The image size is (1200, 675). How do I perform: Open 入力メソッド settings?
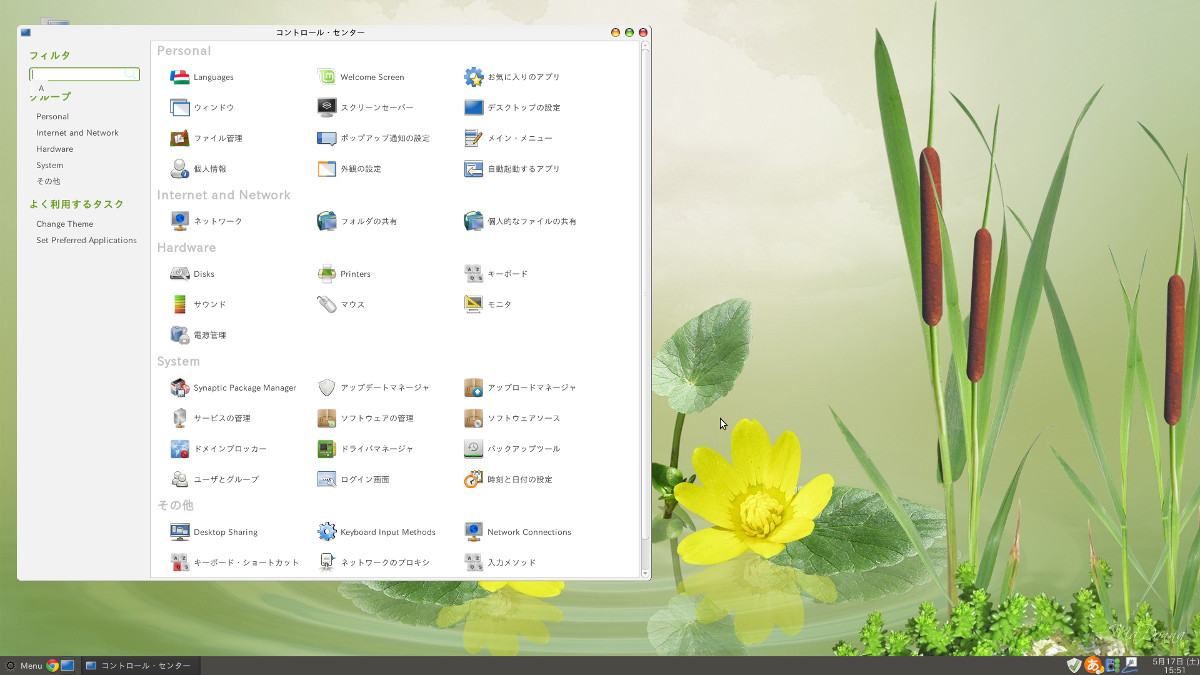tap(500, 563)
